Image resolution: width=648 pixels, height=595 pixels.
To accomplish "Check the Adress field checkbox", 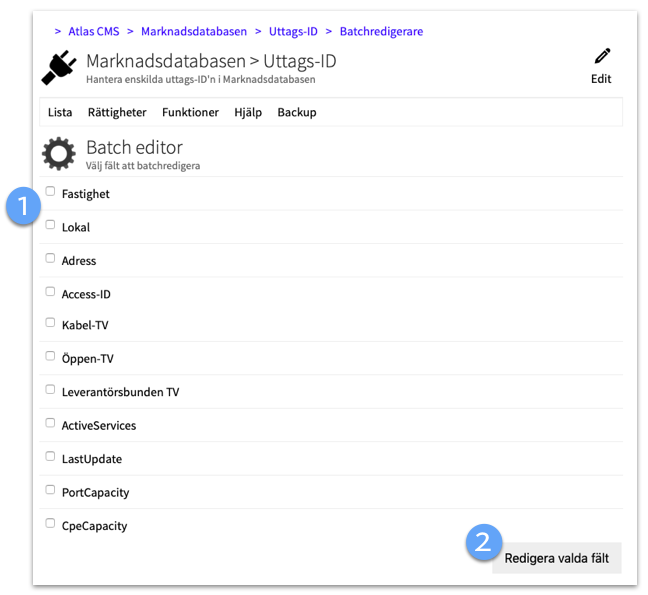I will 51,258.
